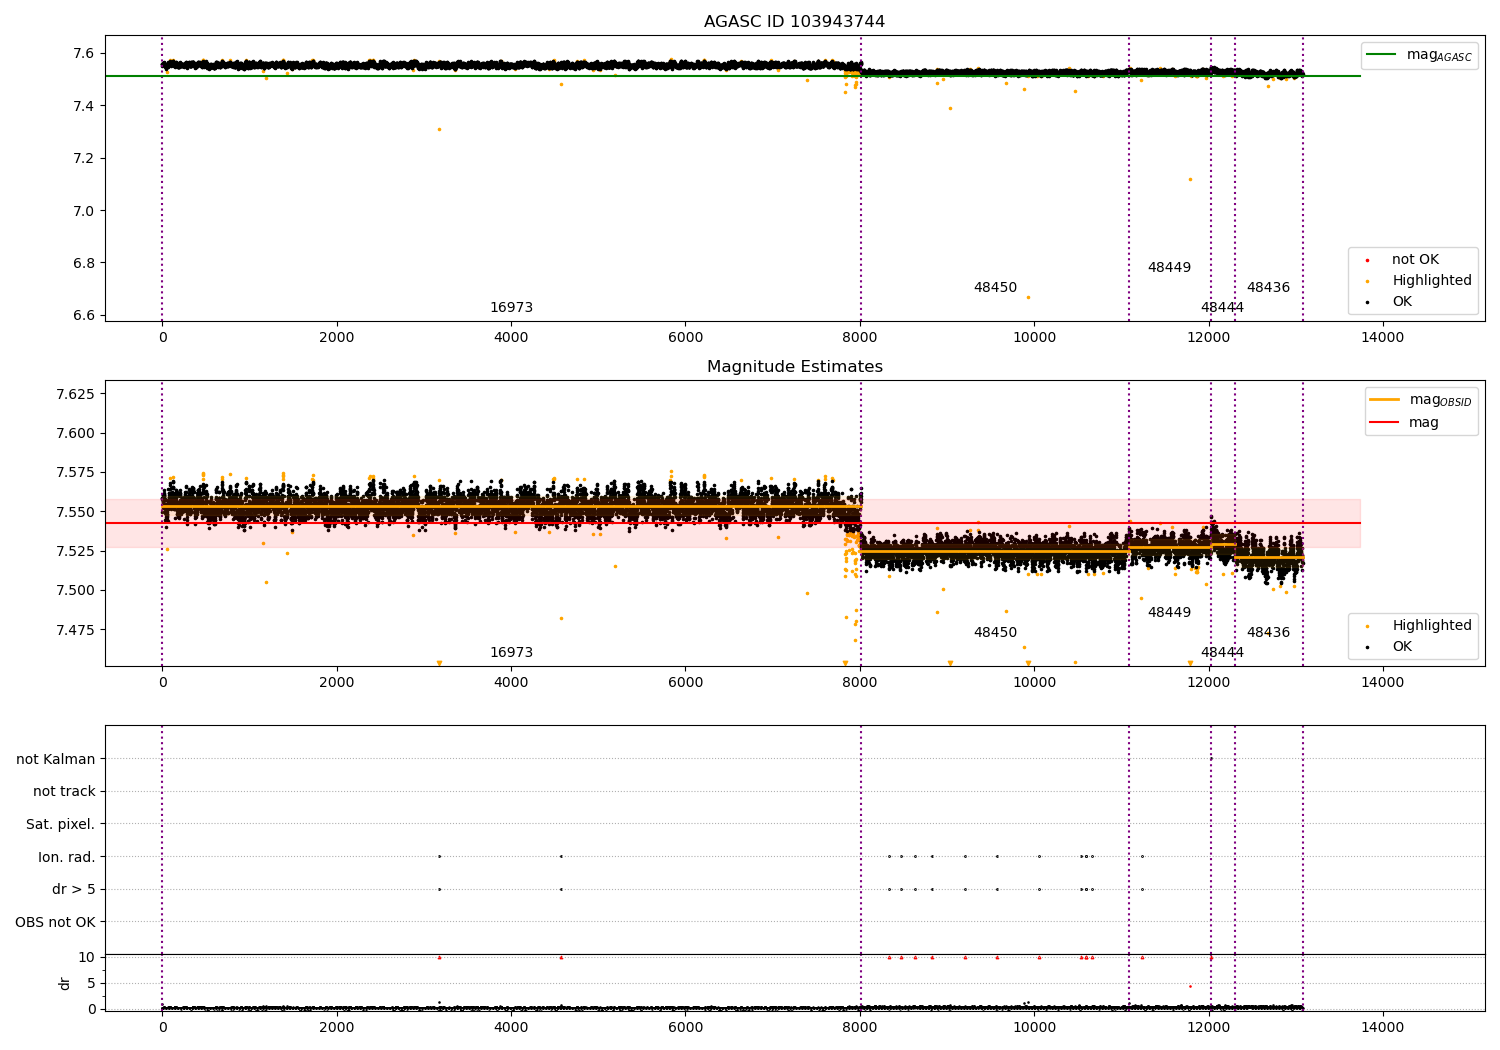Click the orange outlier point near 7.12 in top plot
This screenshot has height=1050, width=1500.
tap(1190, 179)
